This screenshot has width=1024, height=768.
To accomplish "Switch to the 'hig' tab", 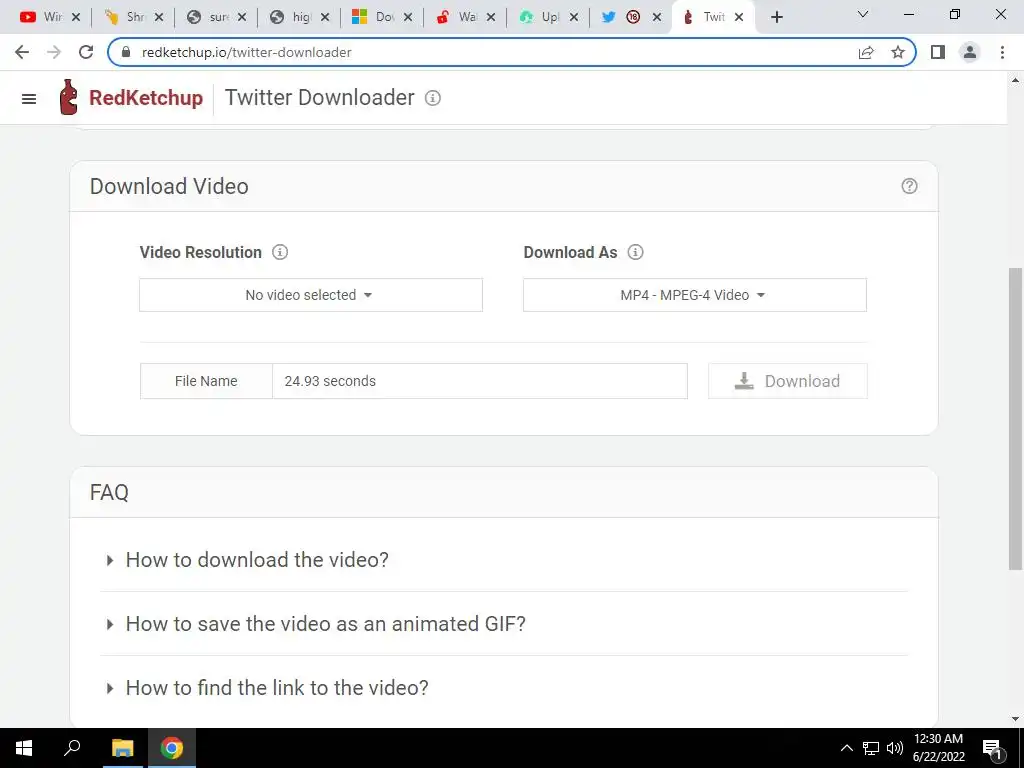I will coord(291,17).
